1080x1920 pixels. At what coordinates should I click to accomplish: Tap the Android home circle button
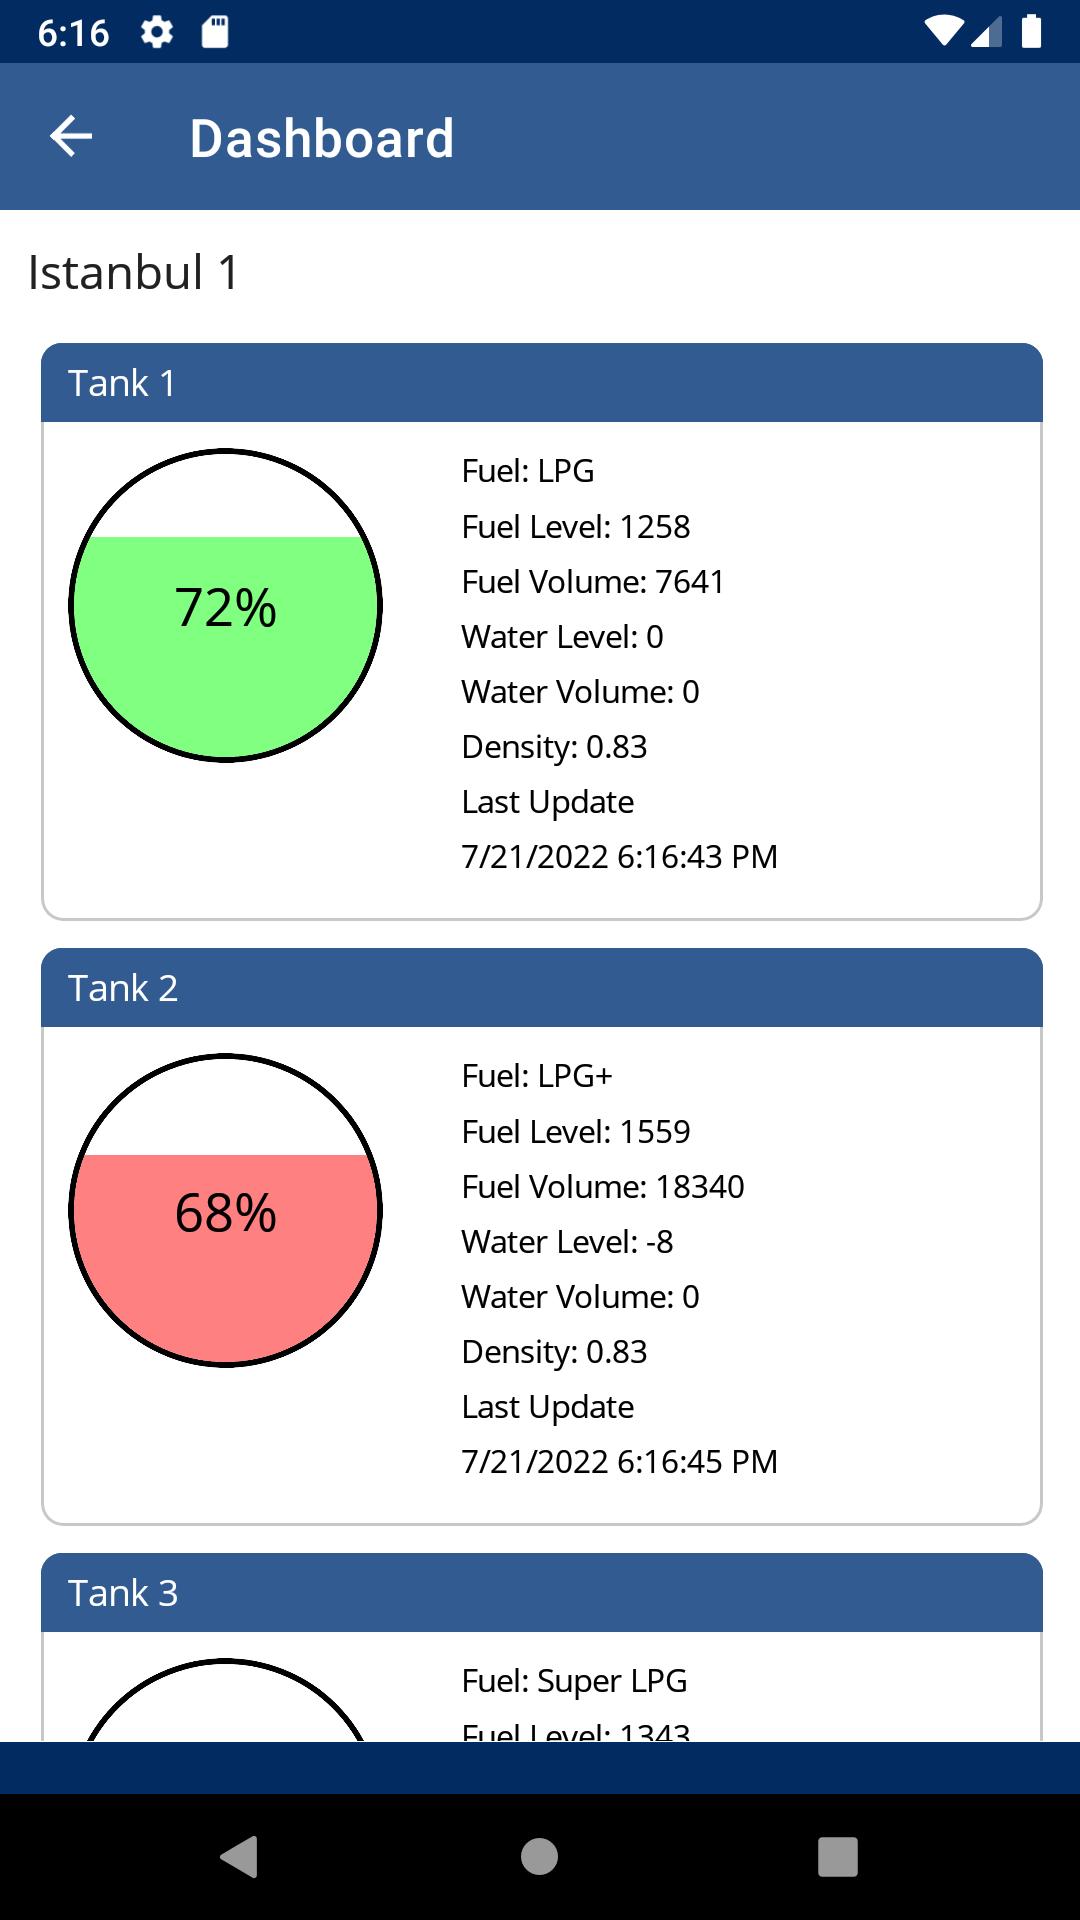tap(540, 1857)
